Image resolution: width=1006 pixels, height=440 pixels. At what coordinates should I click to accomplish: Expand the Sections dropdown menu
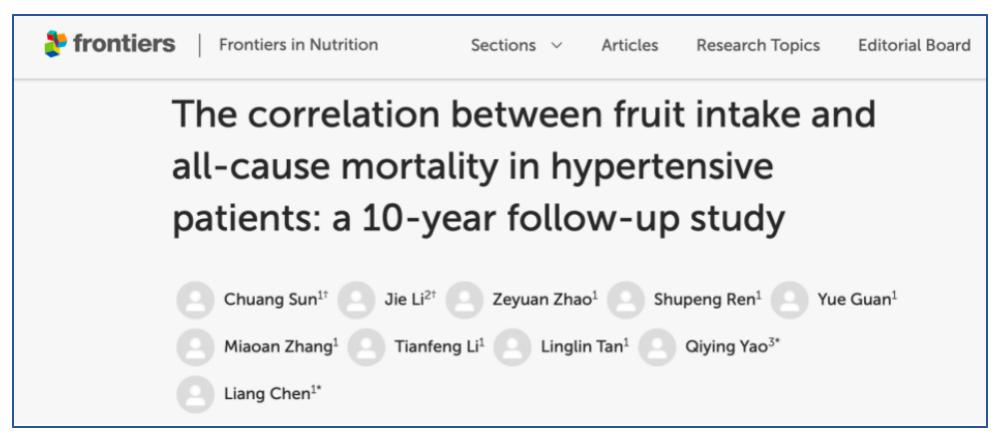(x=516, y=46)
